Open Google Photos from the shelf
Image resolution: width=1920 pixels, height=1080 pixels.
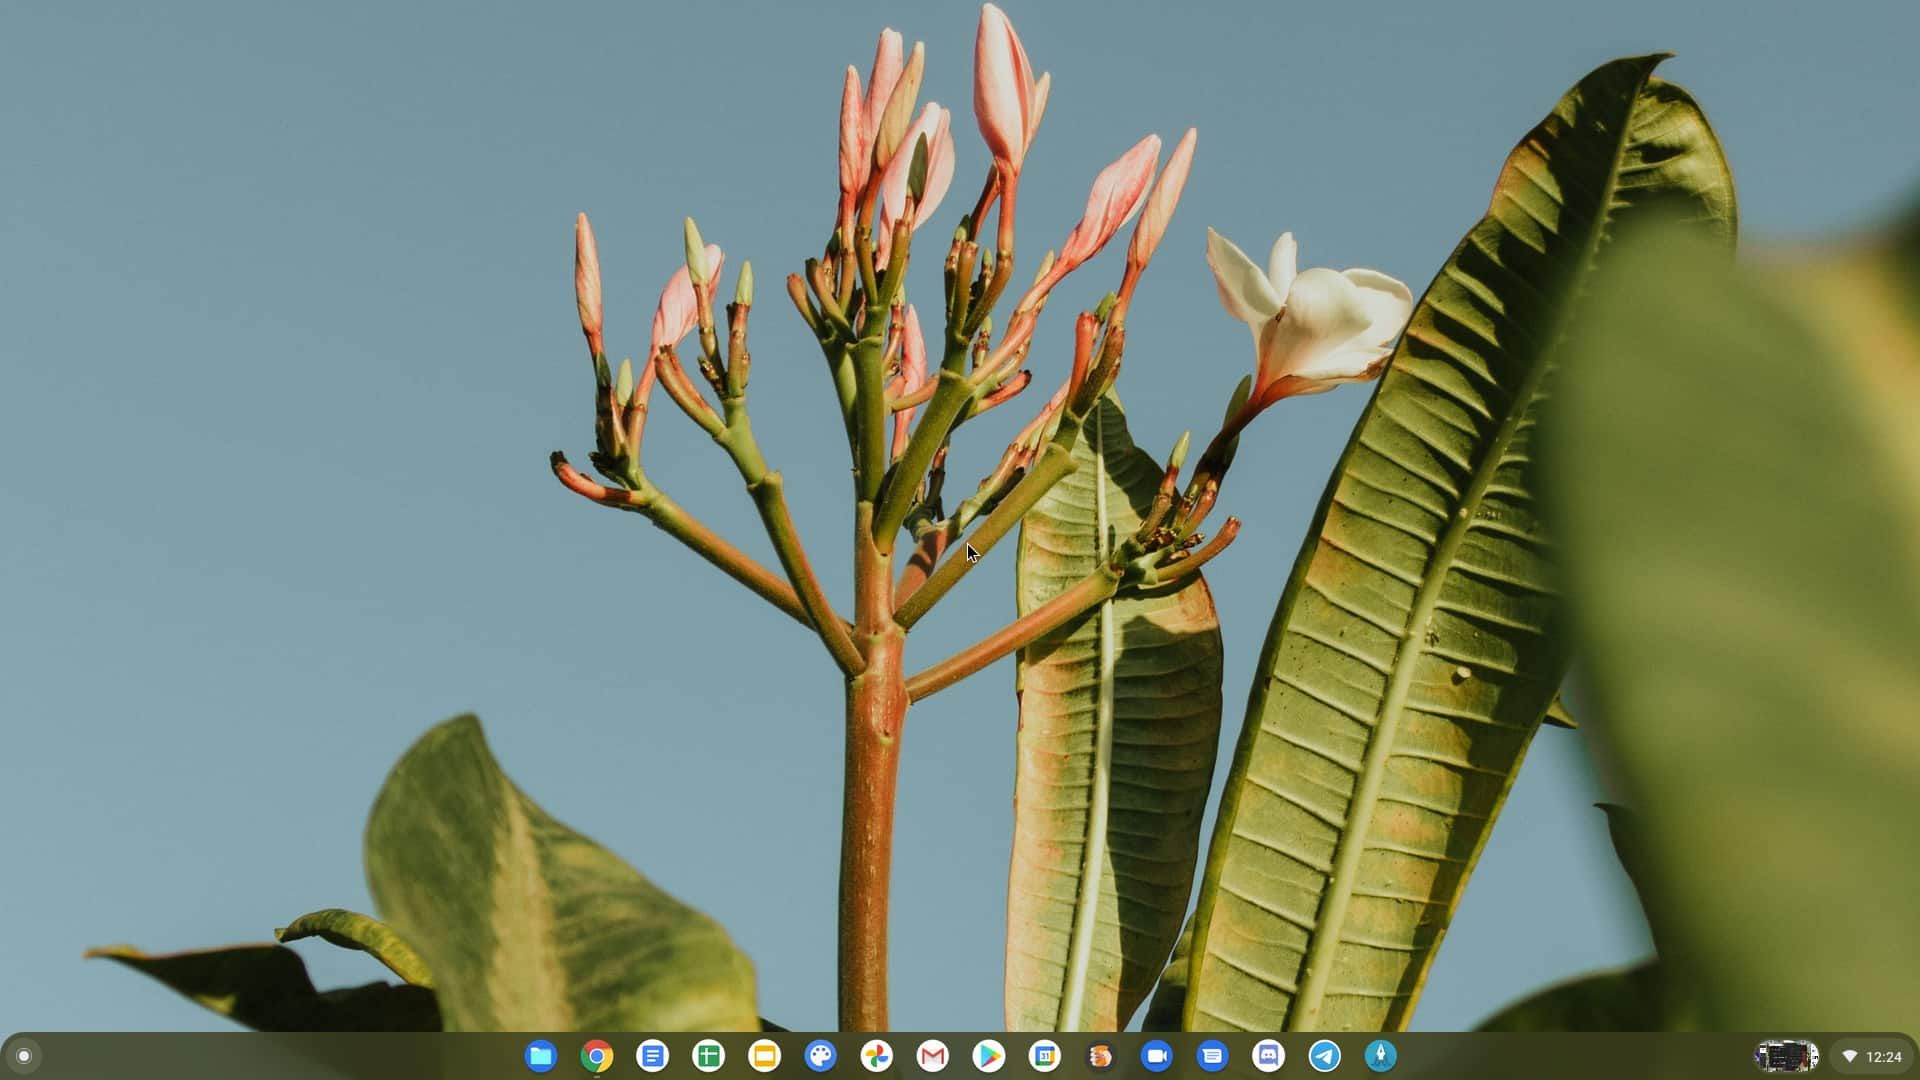tap(877, 1056)
